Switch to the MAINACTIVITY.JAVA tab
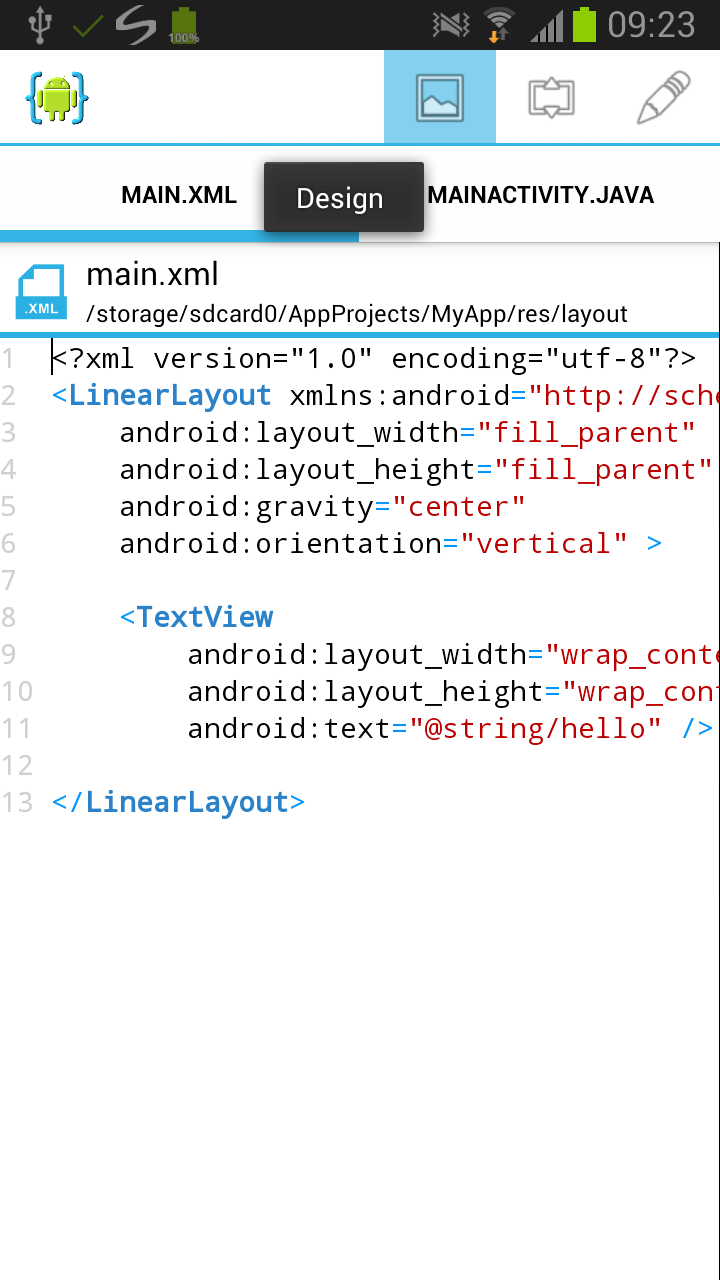This screenshot has width=720, height=1280. pyautogui.click(x=541, y=195)
